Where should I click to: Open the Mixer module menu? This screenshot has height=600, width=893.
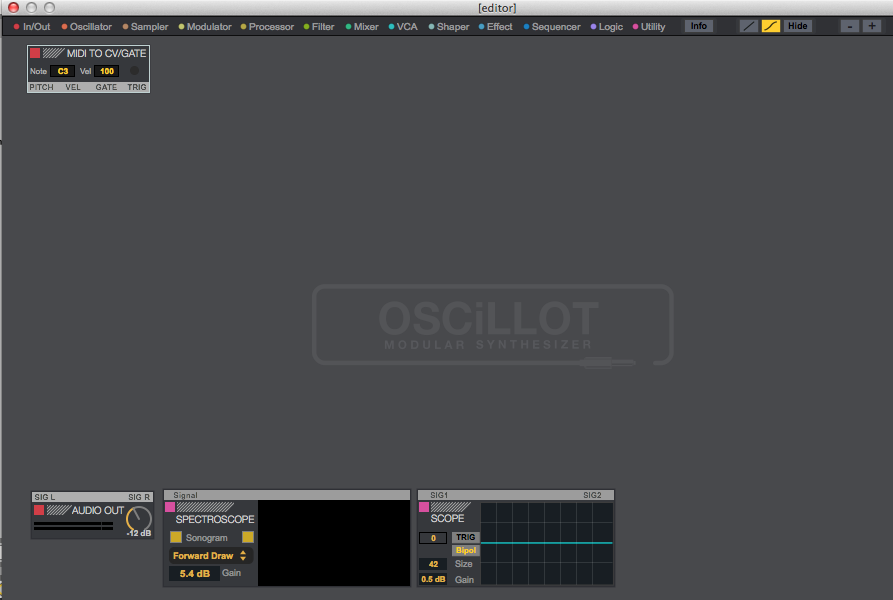(362, 27)
